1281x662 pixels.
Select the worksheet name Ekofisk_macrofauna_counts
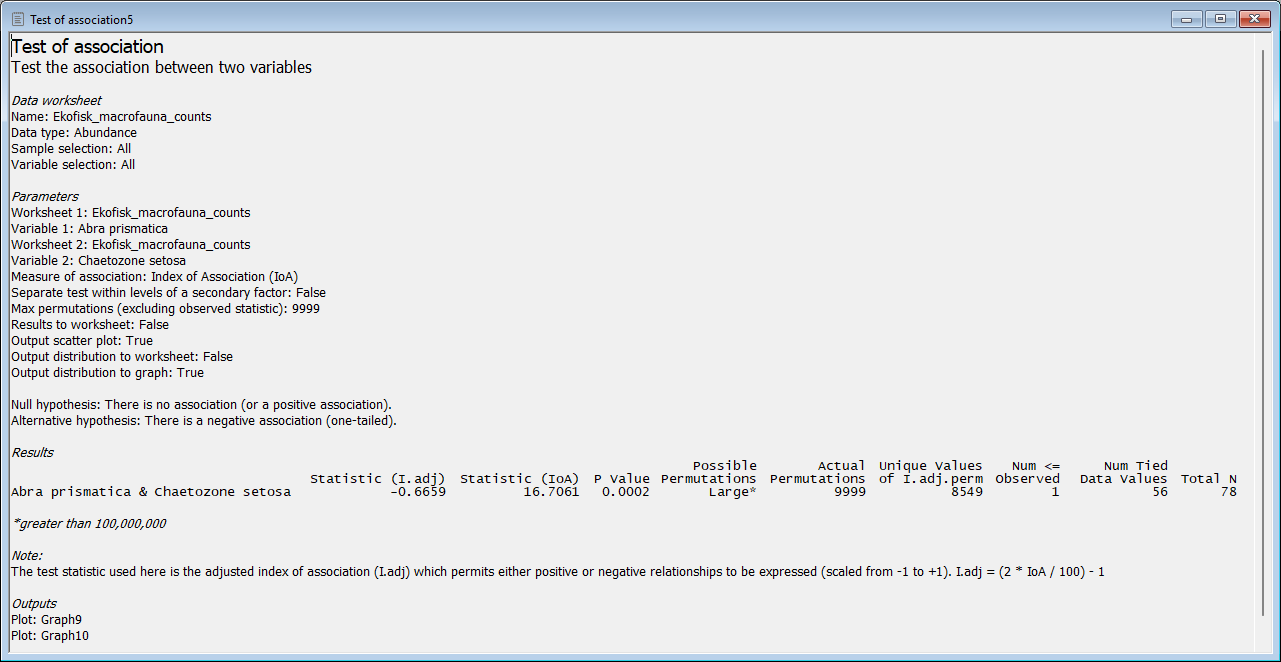coord(110,116)
